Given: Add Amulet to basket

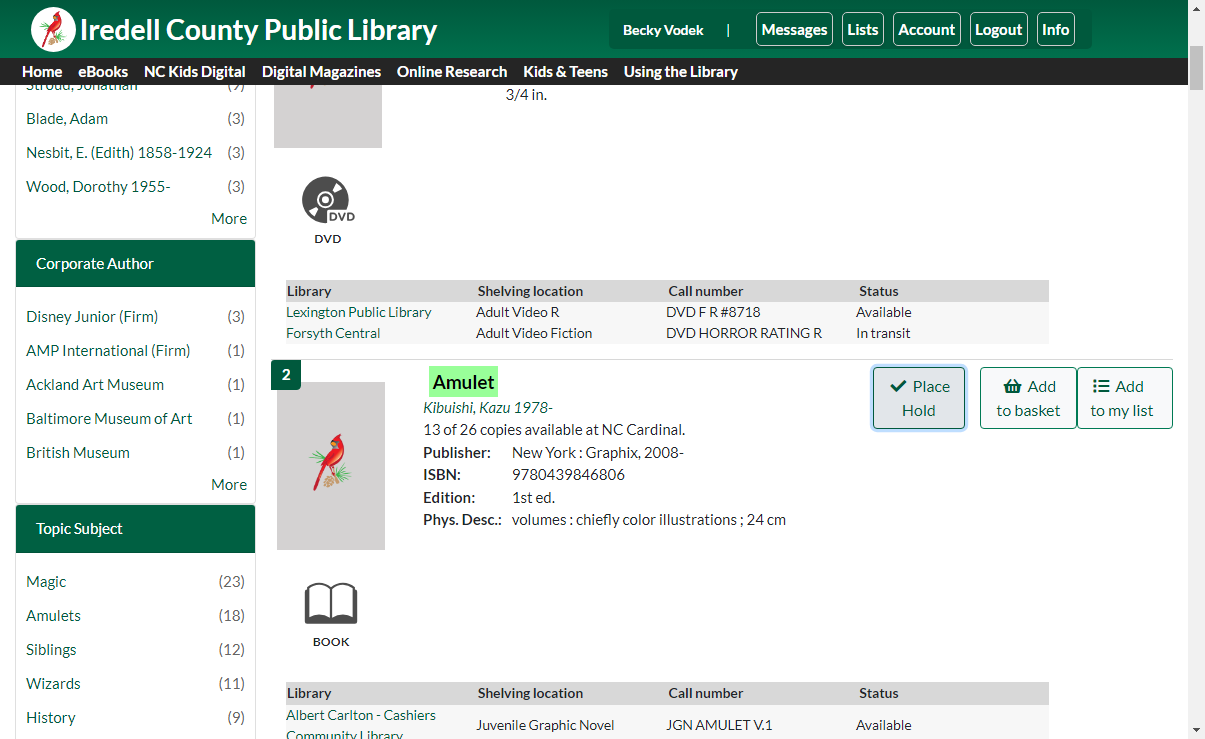Looking at the screenshot, I should 1028,398.
